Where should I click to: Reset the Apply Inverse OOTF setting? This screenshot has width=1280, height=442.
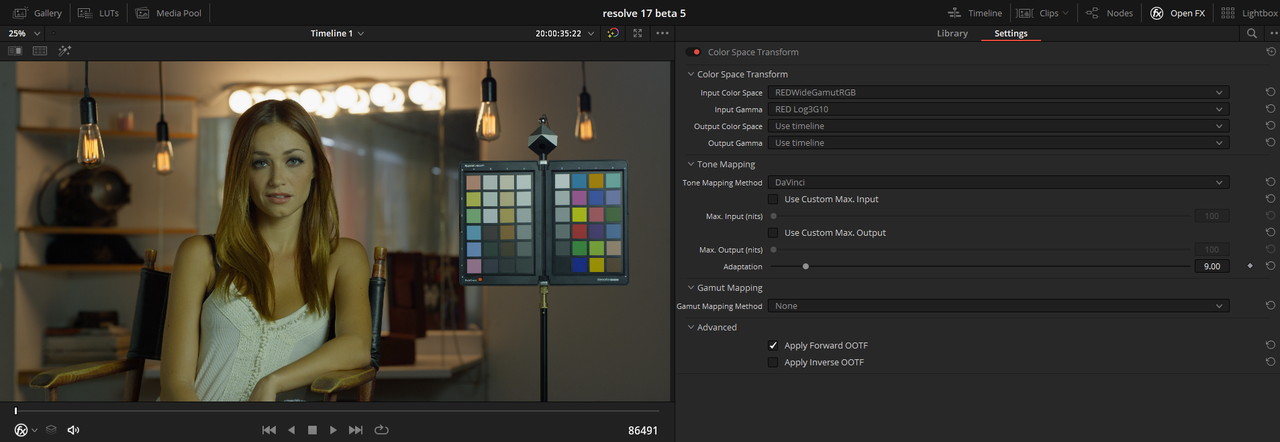click(1270, 362)
